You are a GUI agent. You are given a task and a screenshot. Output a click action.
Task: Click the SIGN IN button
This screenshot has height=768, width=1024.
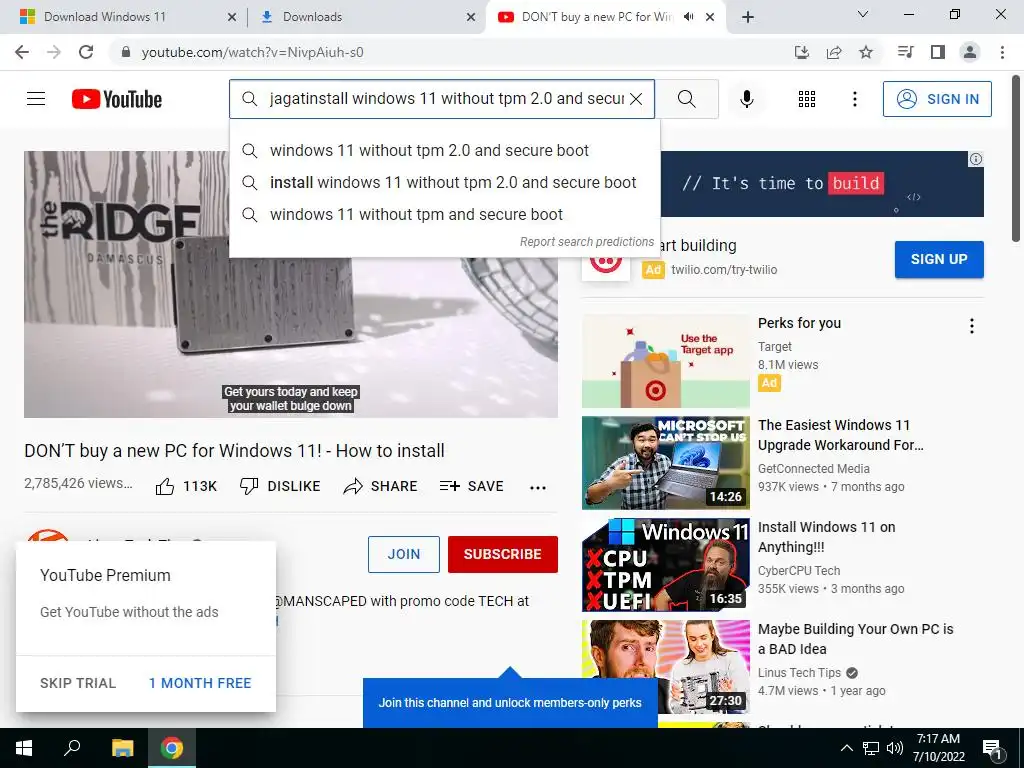pyautogui.click(x=937, y=99)
